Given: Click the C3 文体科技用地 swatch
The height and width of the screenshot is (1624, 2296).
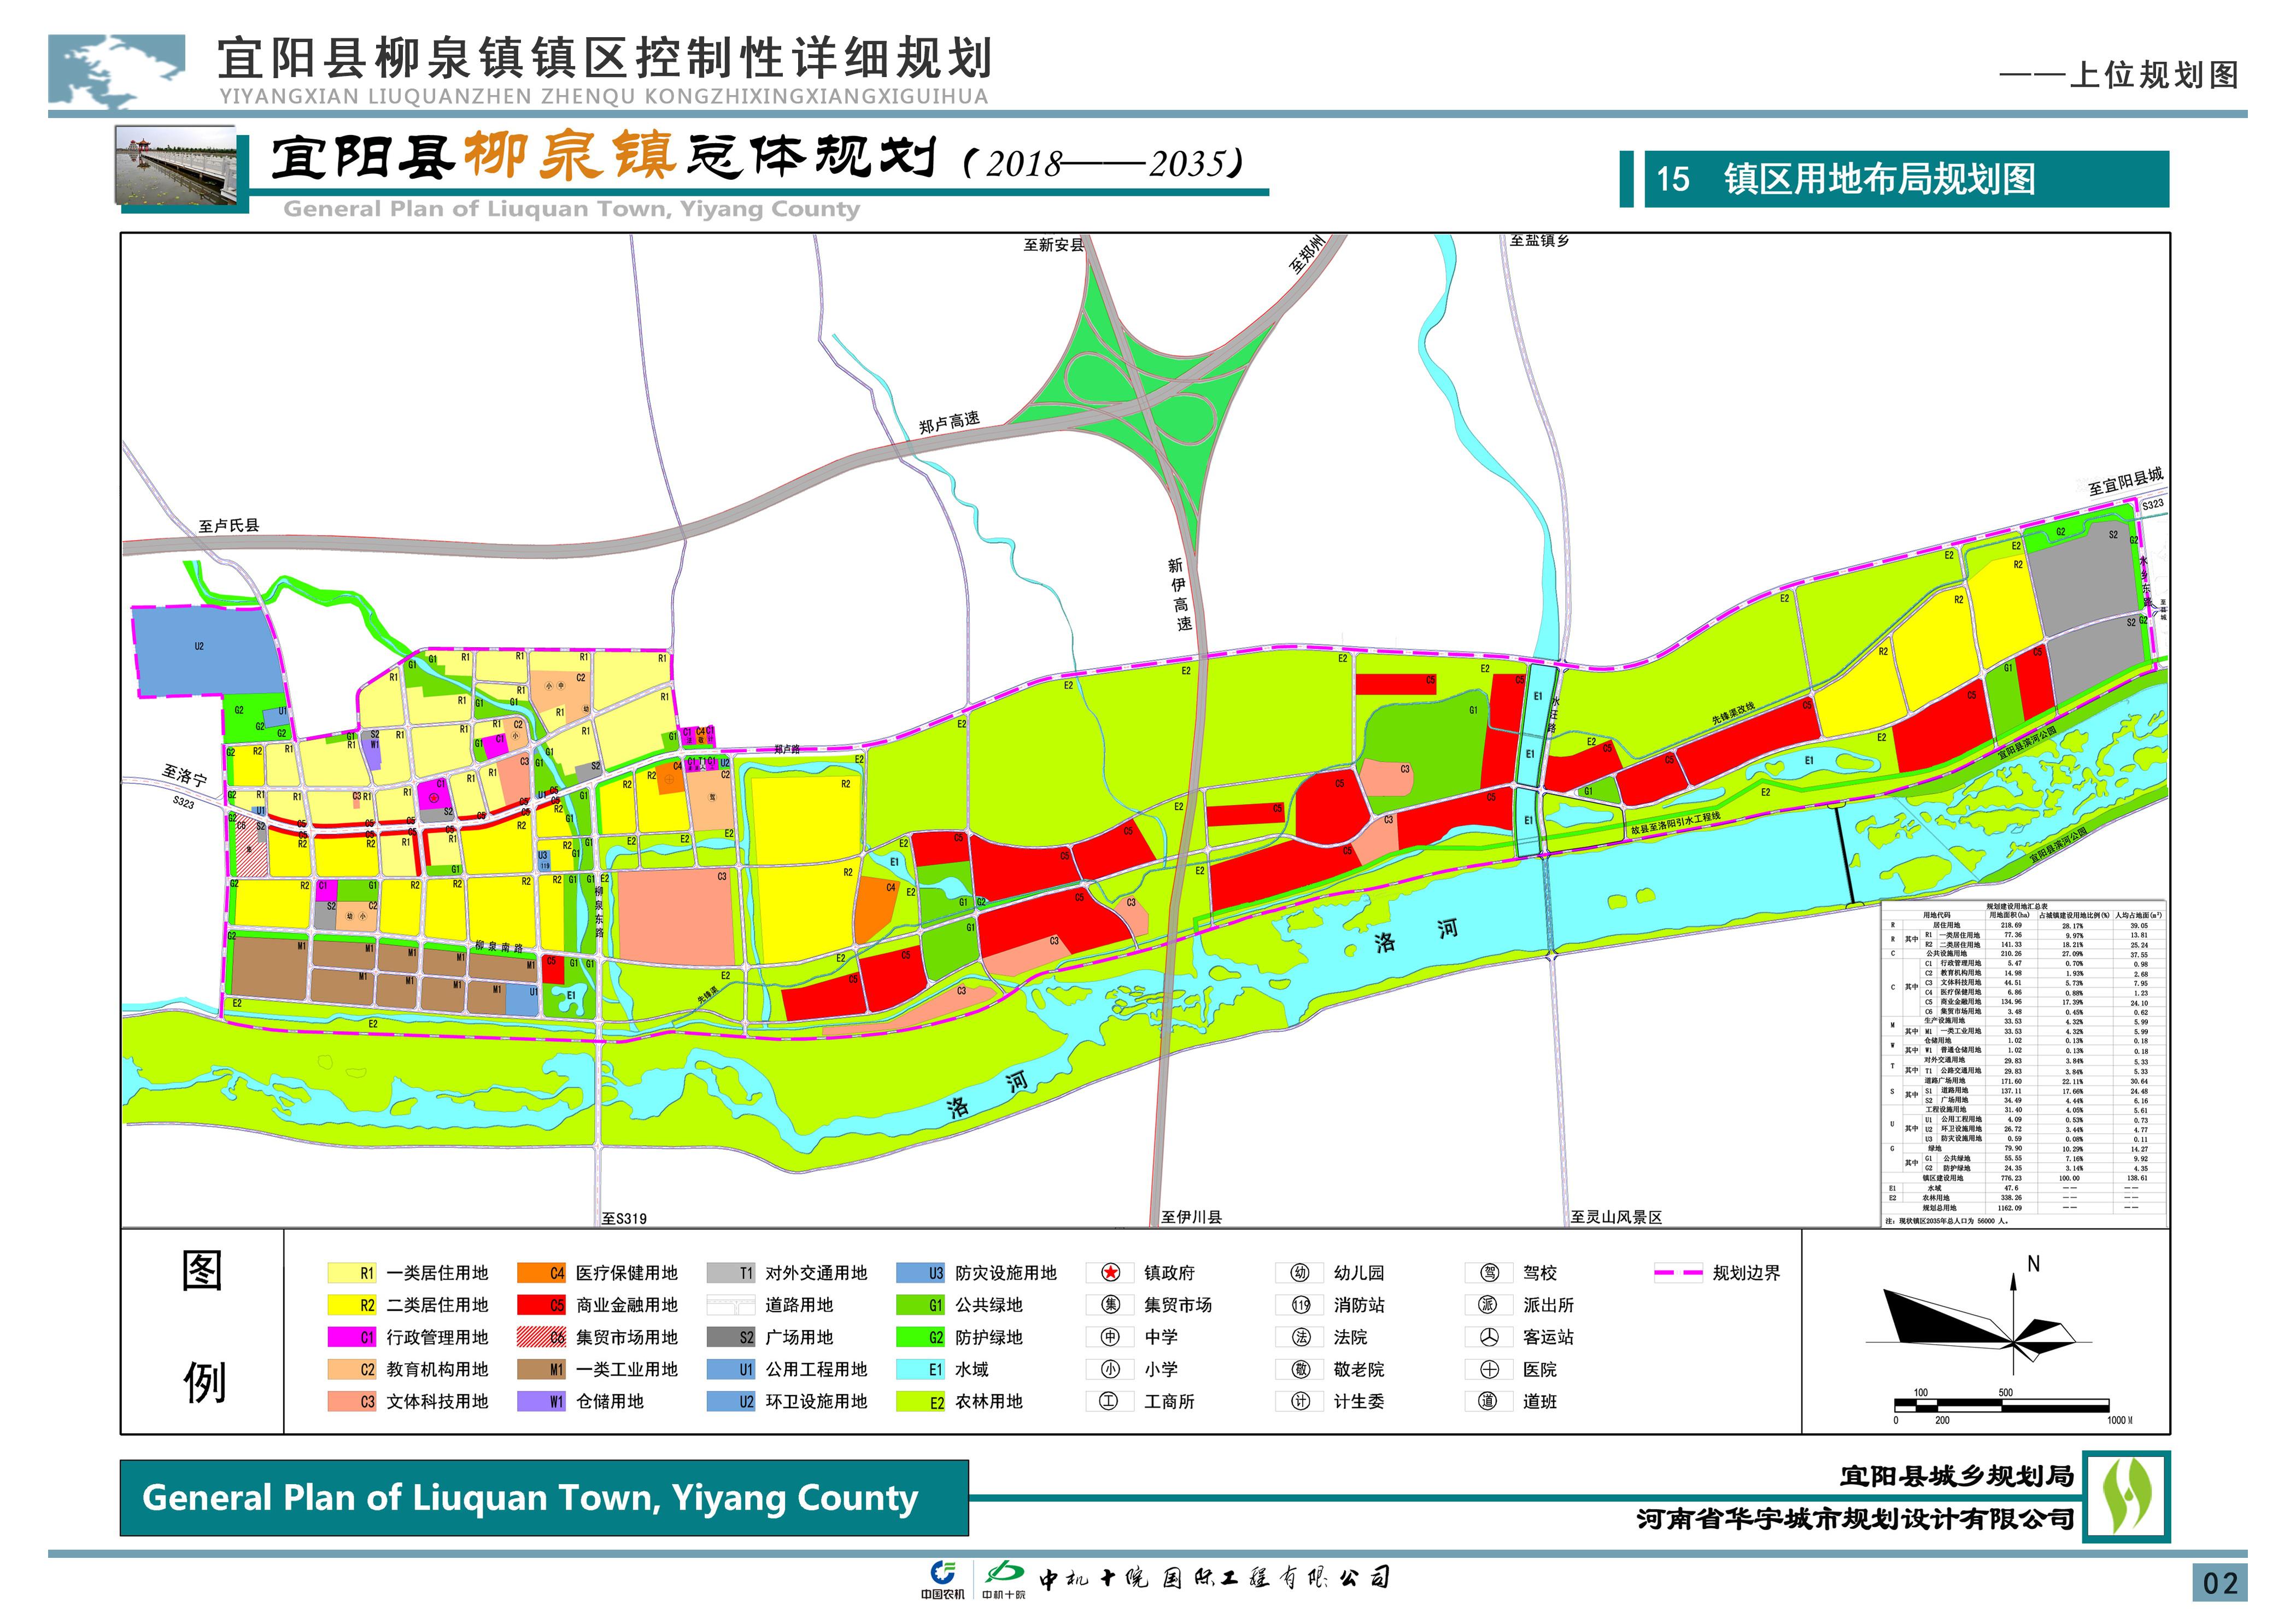Looking at the screenshot, I should tap(352, 1401).
